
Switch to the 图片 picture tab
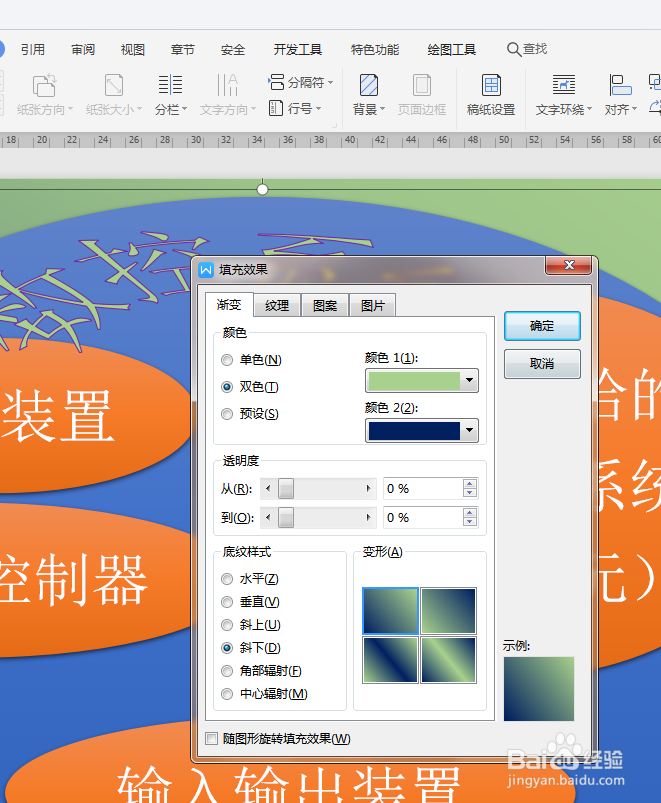tap(372, 306)
